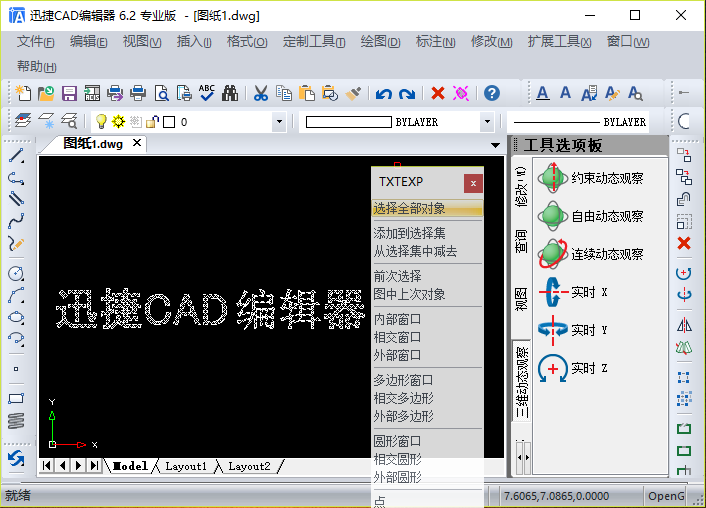Open the BYLAYER linetype box
The width and height of the screenshot is (706, 508).
[x=578, y=122]
